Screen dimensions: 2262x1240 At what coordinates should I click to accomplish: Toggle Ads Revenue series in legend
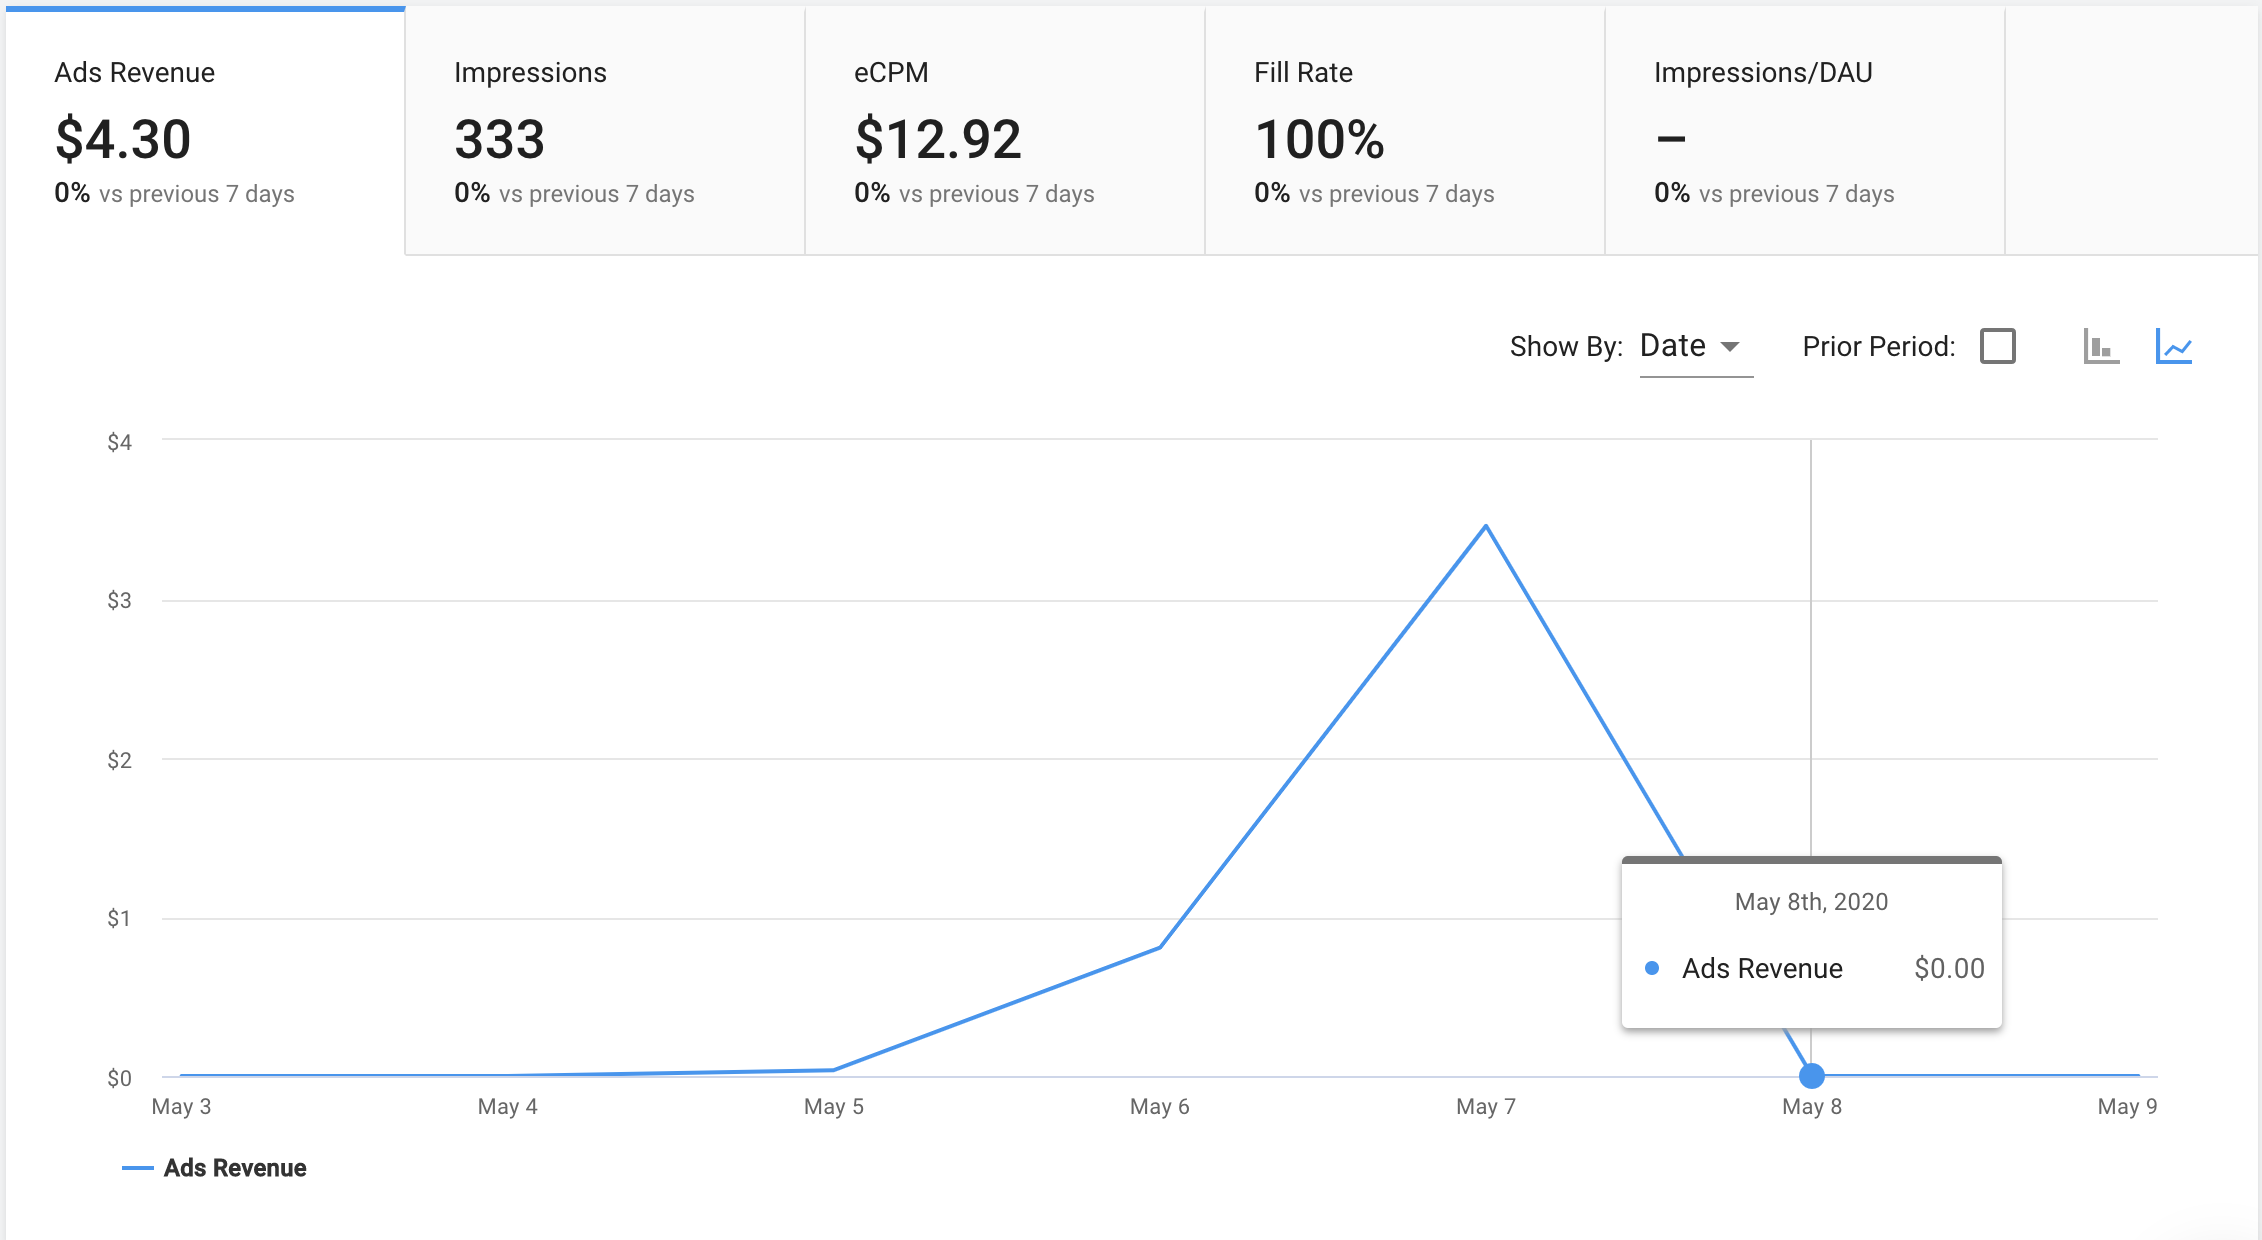pos(234,1168)
